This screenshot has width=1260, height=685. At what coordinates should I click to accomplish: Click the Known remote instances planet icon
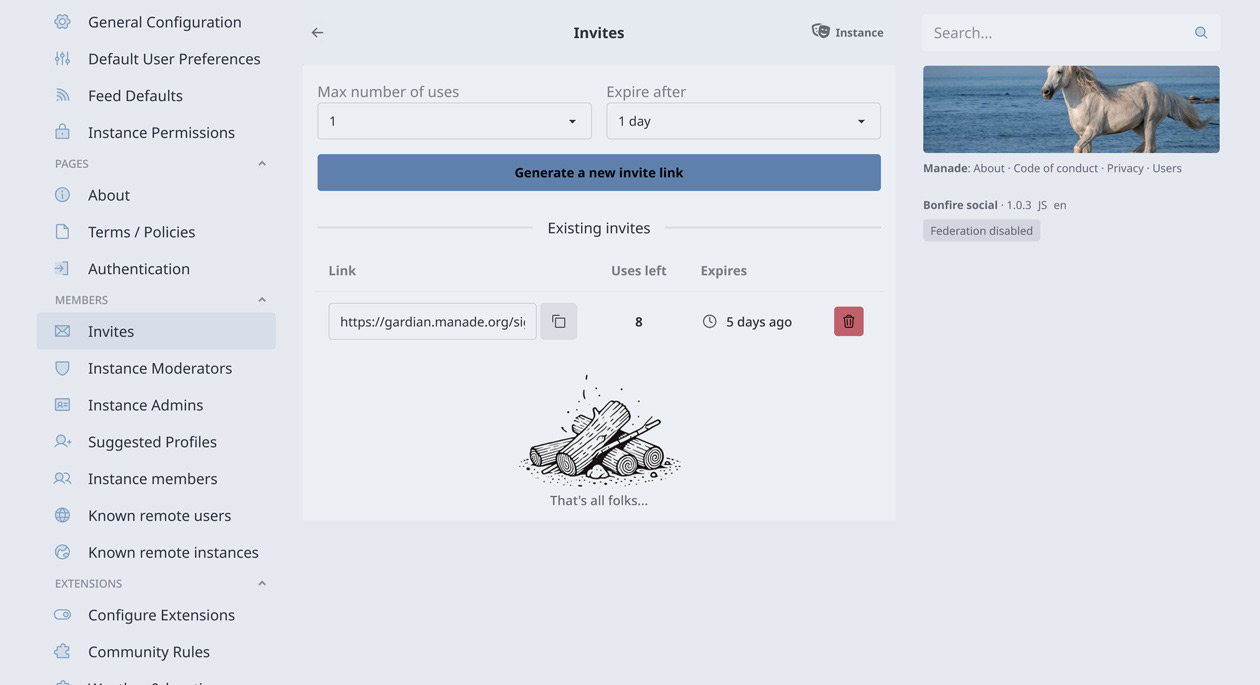pos(62,552)
